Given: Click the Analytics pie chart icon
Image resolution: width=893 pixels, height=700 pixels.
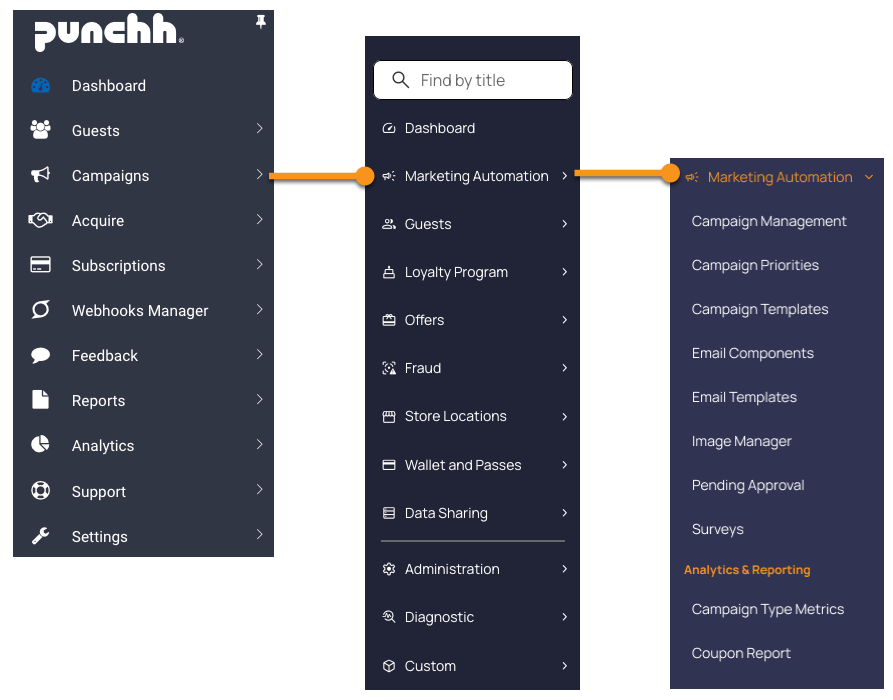Looking at the screenshot, I should 40,444.
